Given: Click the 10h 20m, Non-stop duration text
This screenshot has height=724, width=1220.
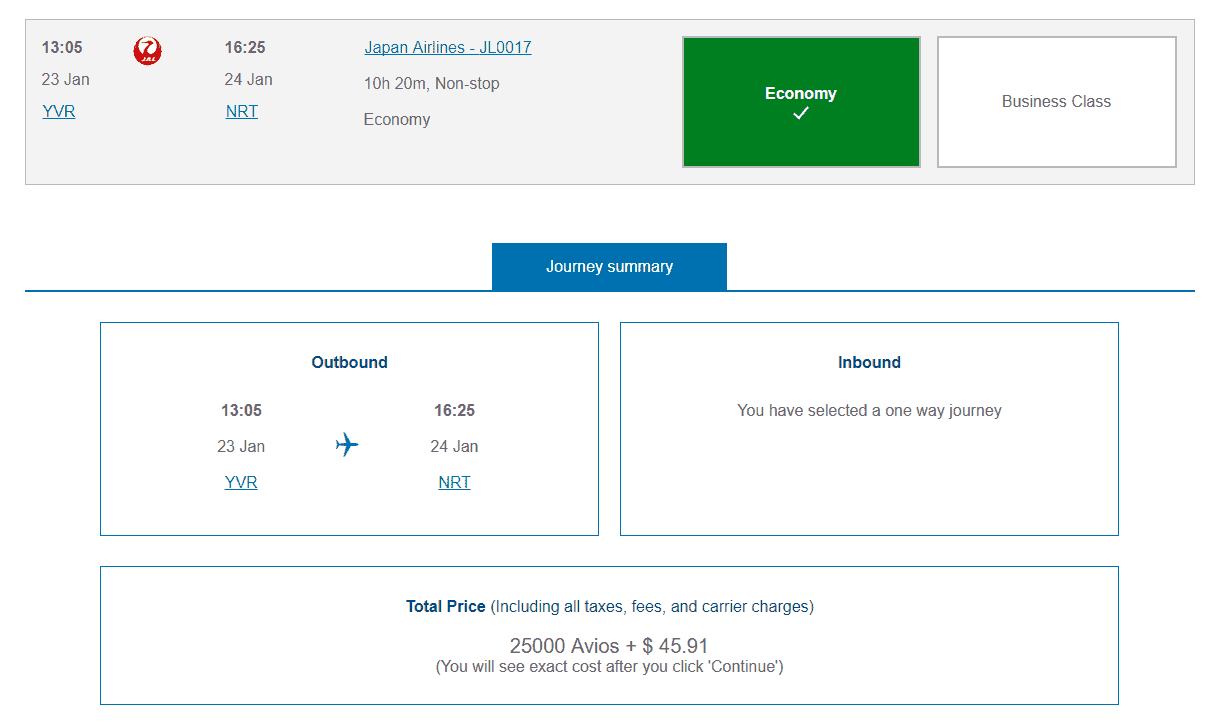Looking at the screenshot, I should click(431, 84).
